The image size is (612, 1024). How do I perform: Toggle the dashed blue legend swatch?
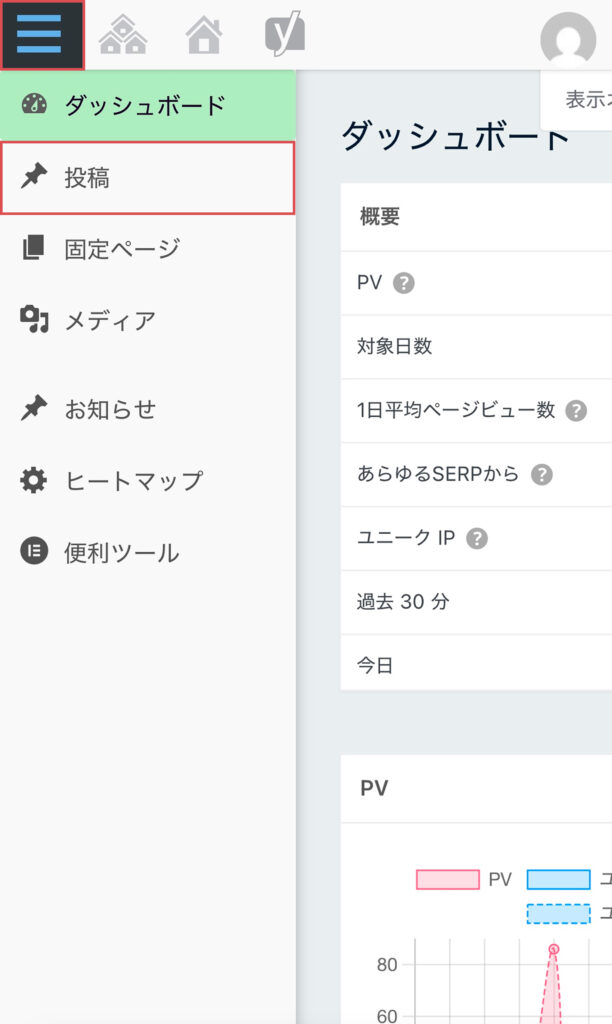click(558, 913)
